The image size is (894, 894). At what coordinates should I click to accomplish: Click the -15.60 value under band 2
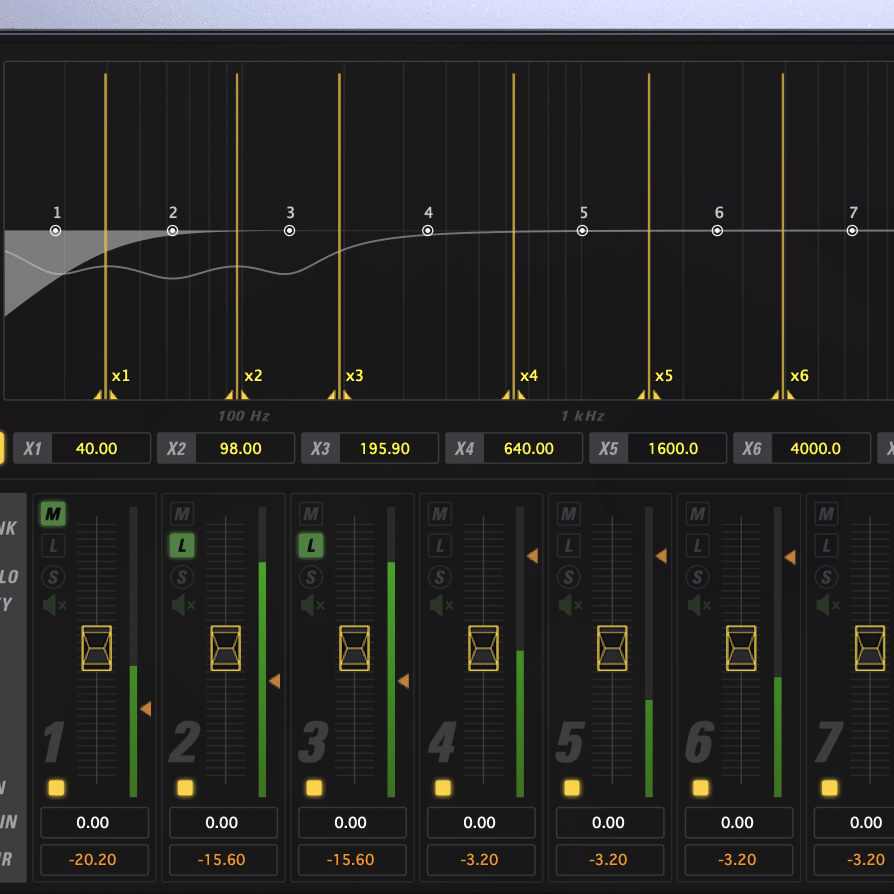(x=224, y=860)
